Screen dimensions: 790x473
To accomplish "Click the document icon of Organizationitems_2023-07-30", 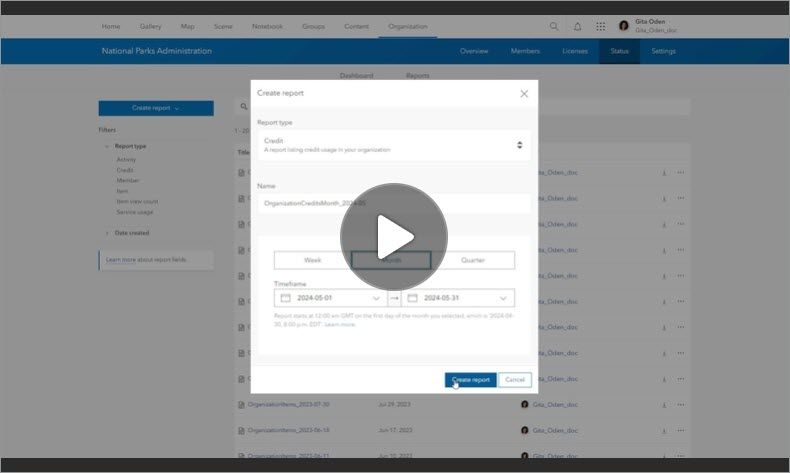I will pyautogui.click(x=241, y=404).
